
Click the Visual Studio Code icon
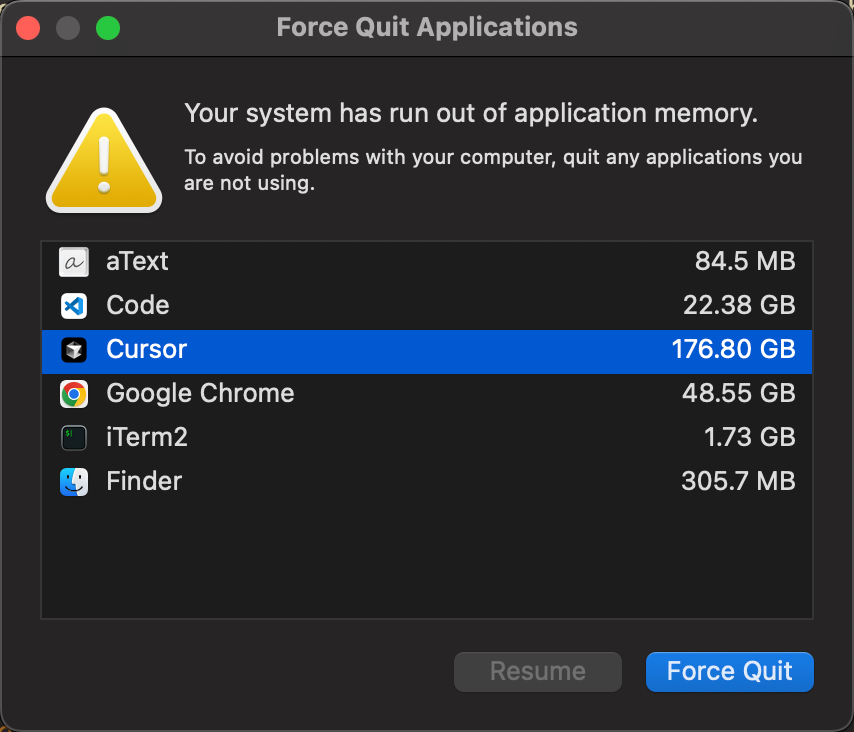74,306
